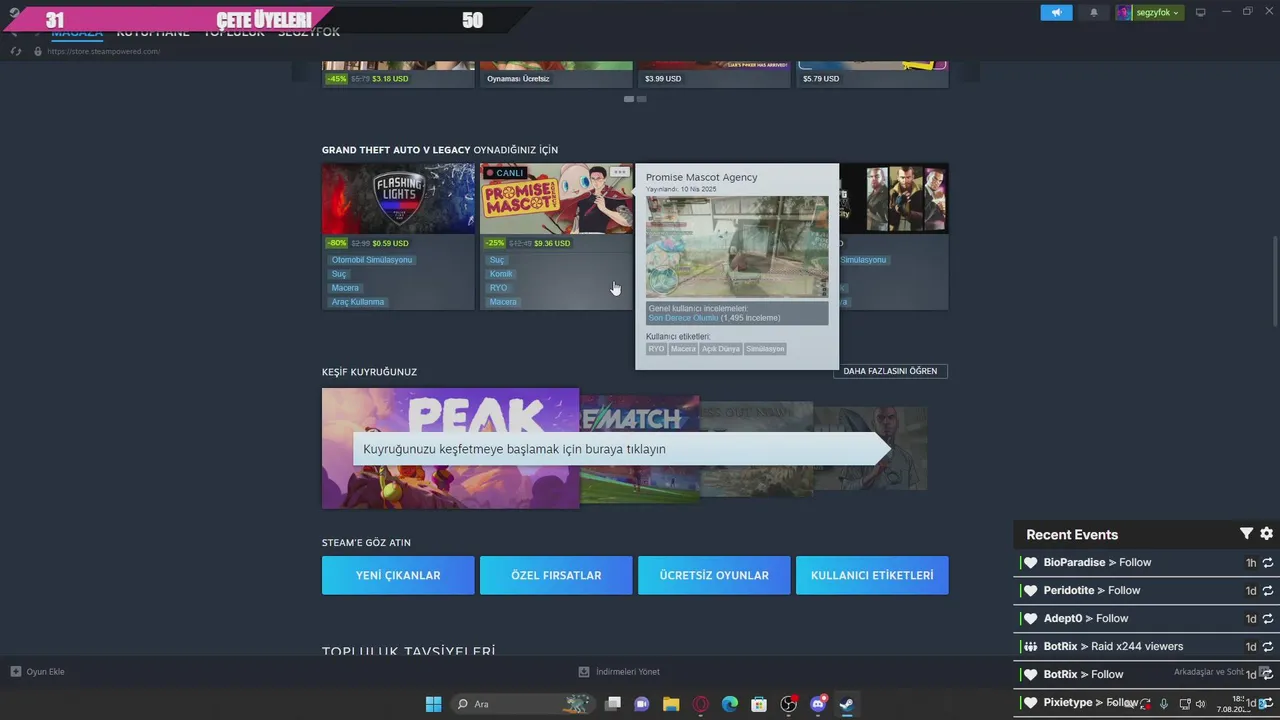Replay the BioParadise follow event
Image resolution: width=1280 pixels, height=720 pixels.
point(1268,563)
